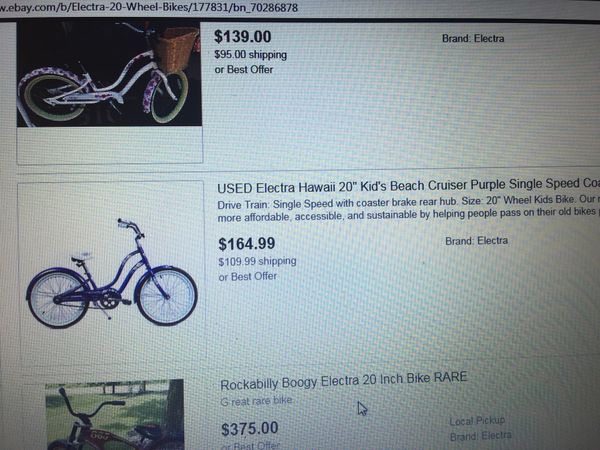This screenshot has height=450, width=600.
Task: Click 'Brand: Electra' beside the $164.99 listing
Action: [x=476, y=241]
